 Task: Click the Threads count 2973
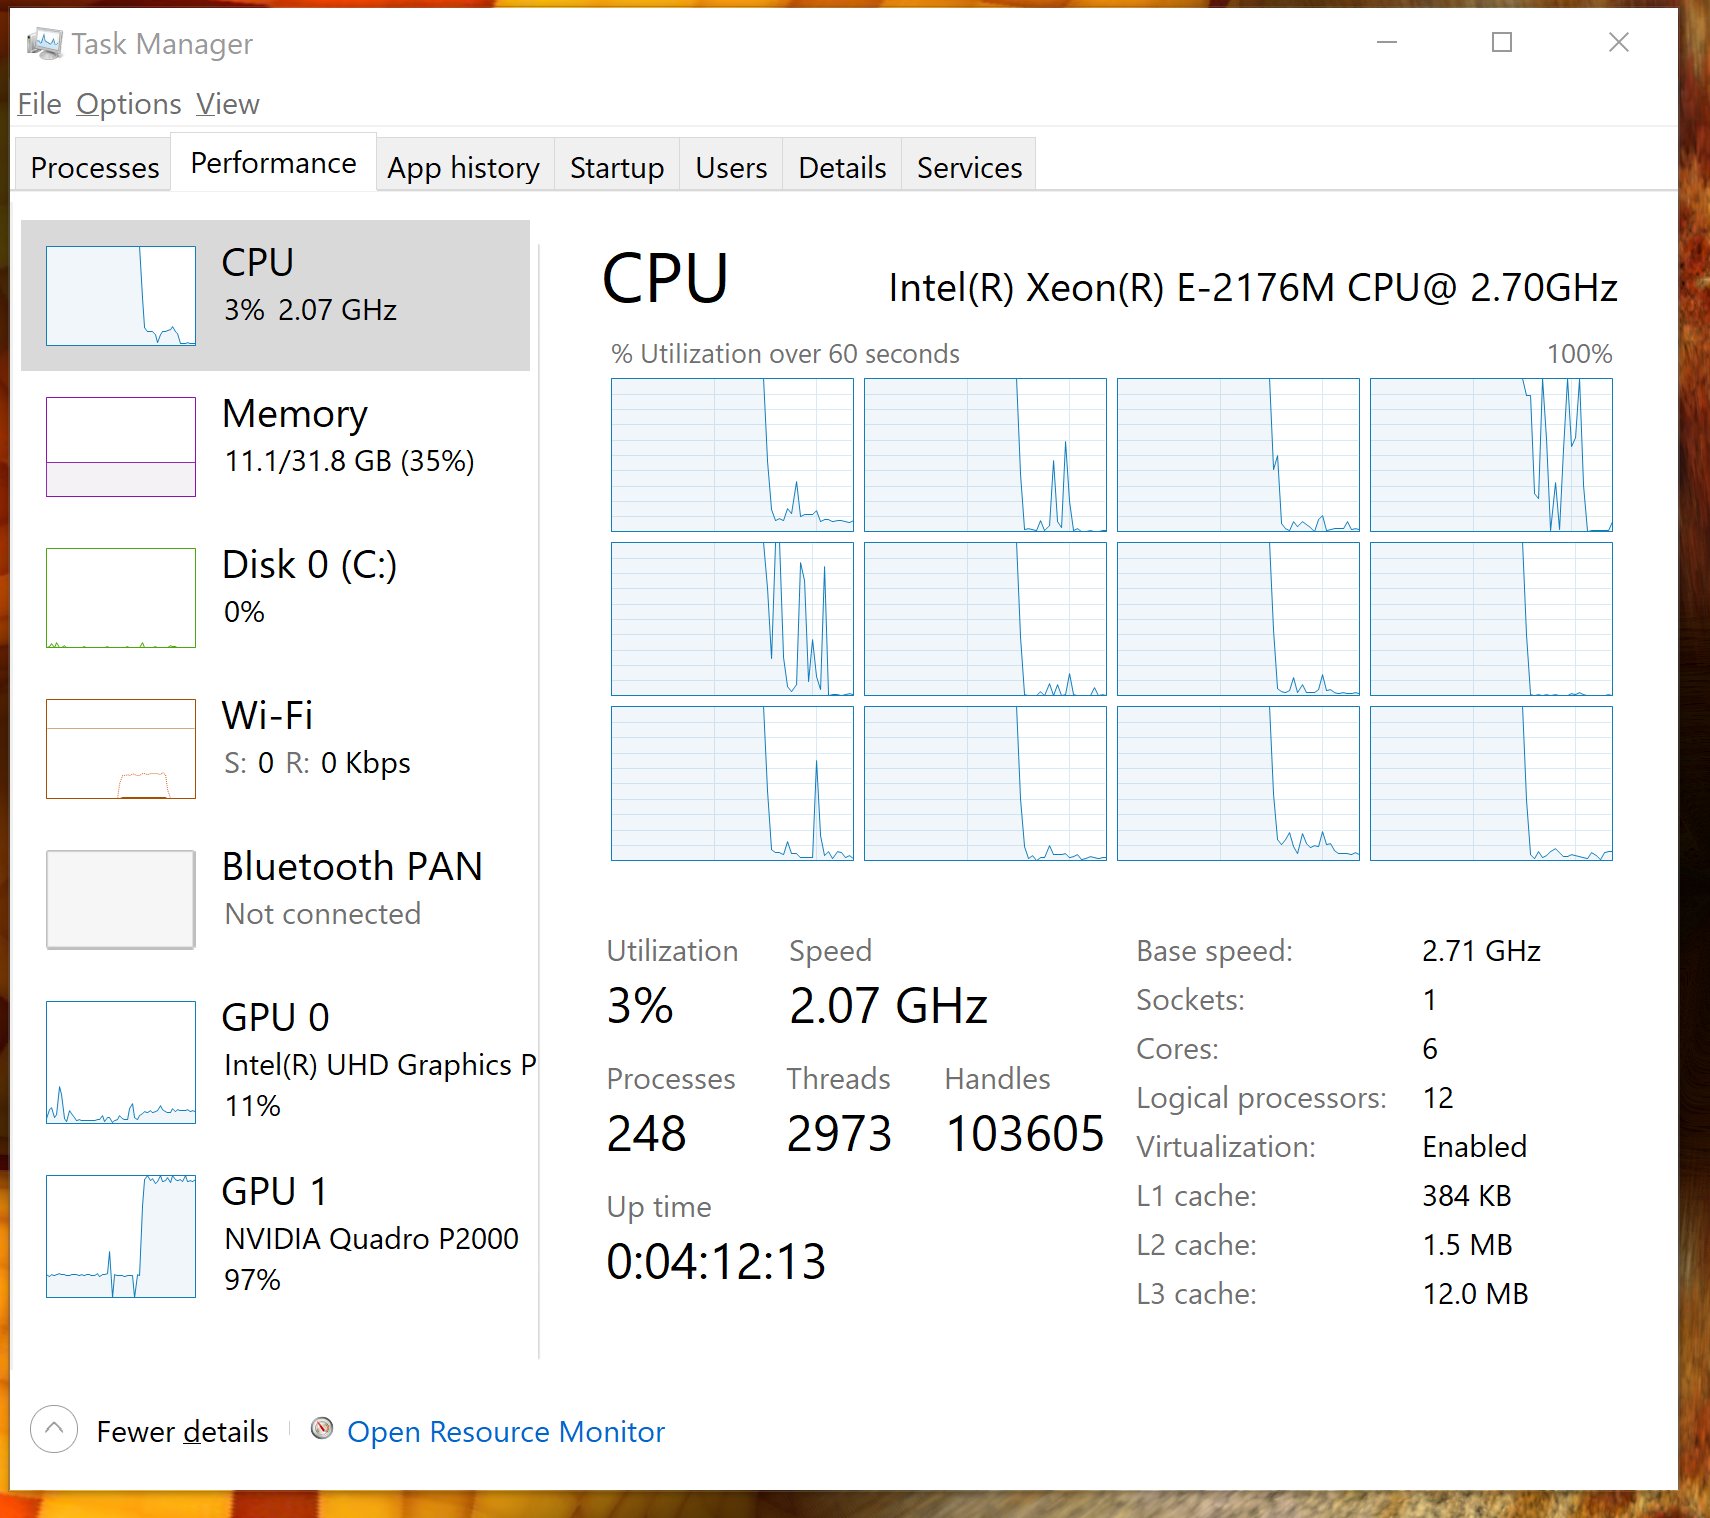[839, 1133]
